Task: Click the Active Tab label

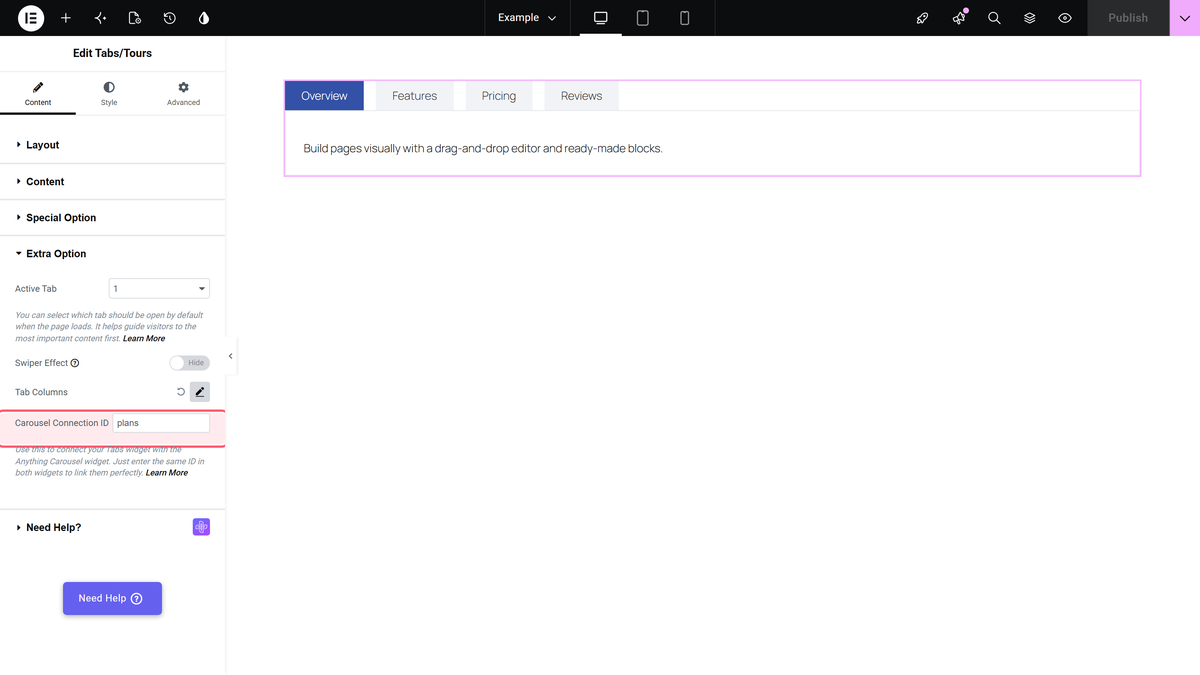Action: [x=36, y=289]
